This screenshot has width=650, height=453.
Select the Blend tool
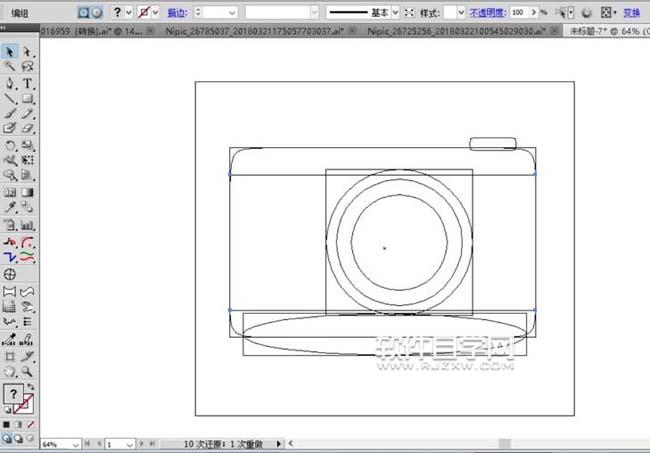[27, 207]
